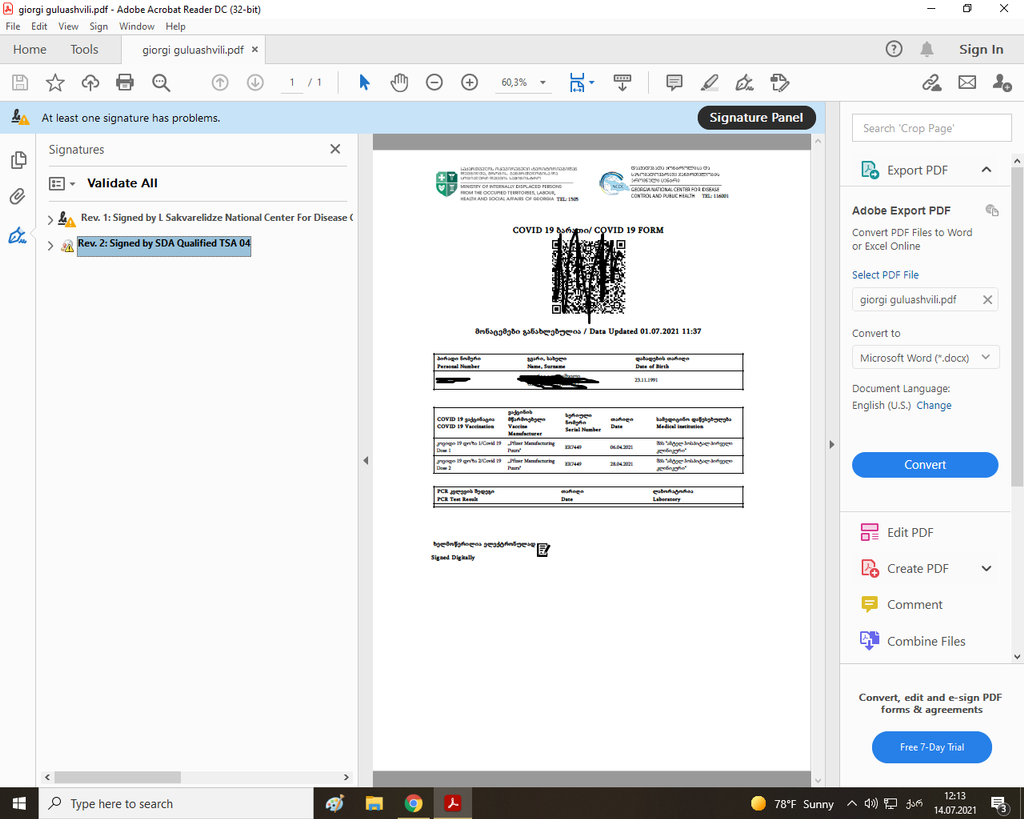The height and width of the screenshot is (819, 1024).
Task: Open Acrobat Help question mark
Action: click(x=893, y=49)
